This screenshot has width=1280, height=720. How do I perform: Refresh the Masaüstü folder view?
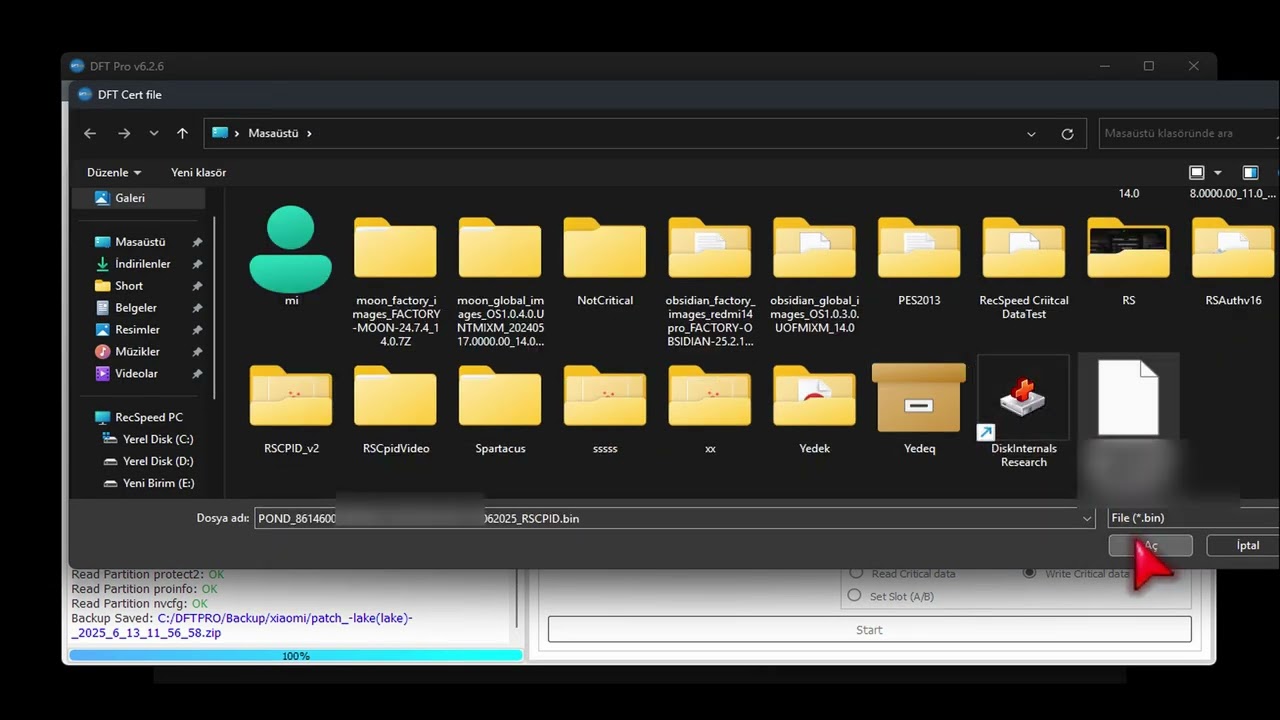tap(1067, 133)
